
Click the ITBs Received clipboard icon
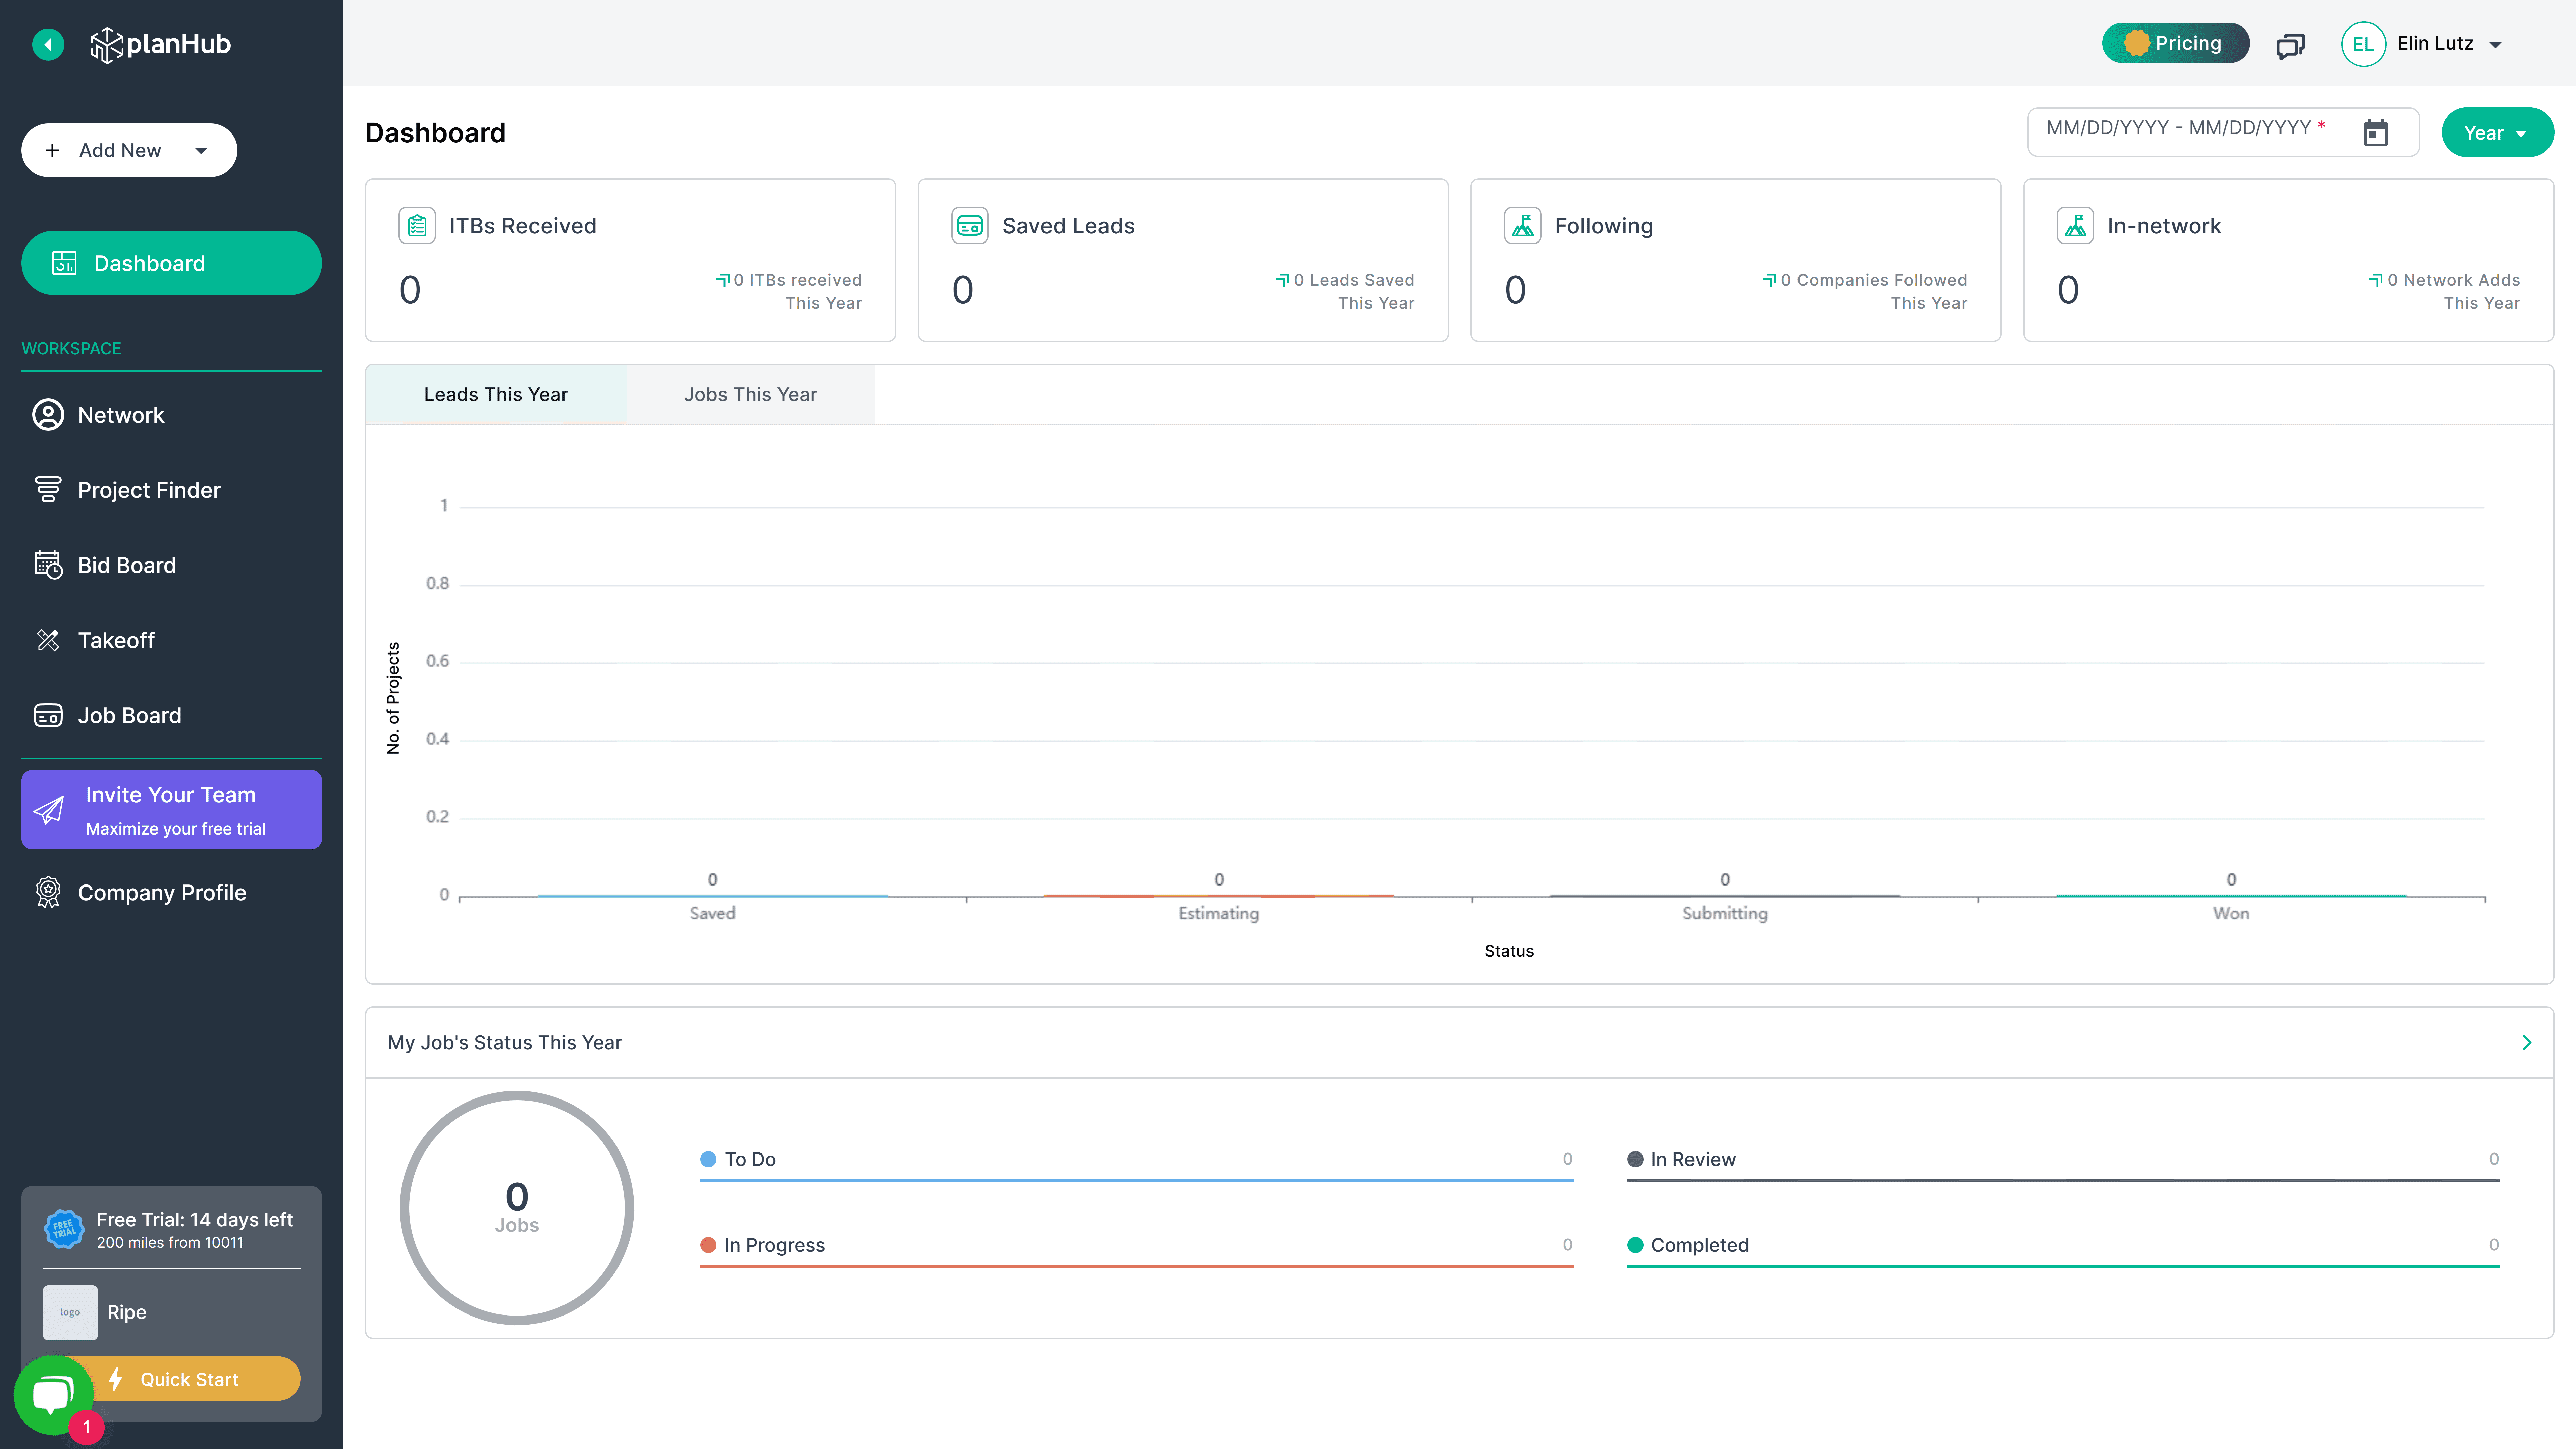point(417,226)
